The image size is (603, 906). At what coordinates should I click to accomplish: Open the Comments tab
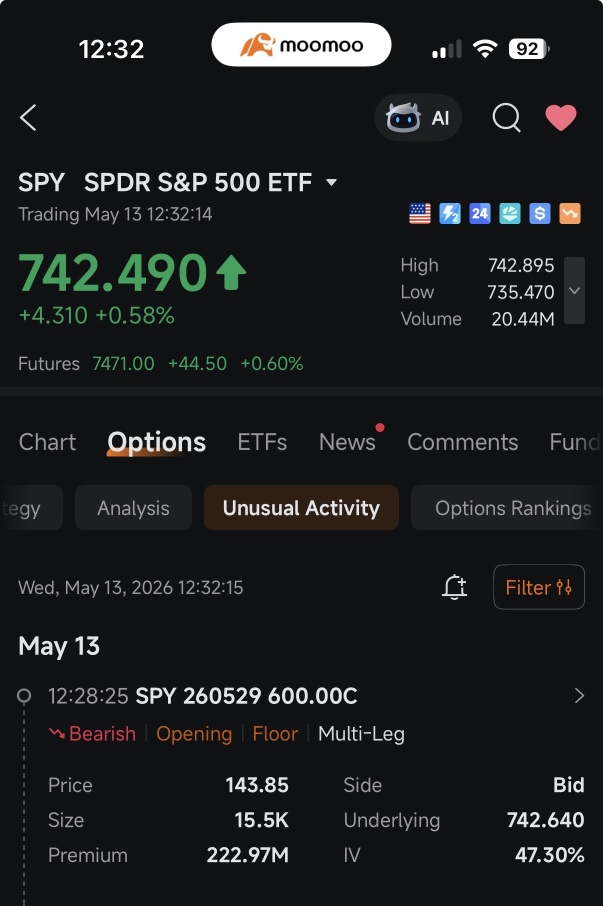point(463,442)
